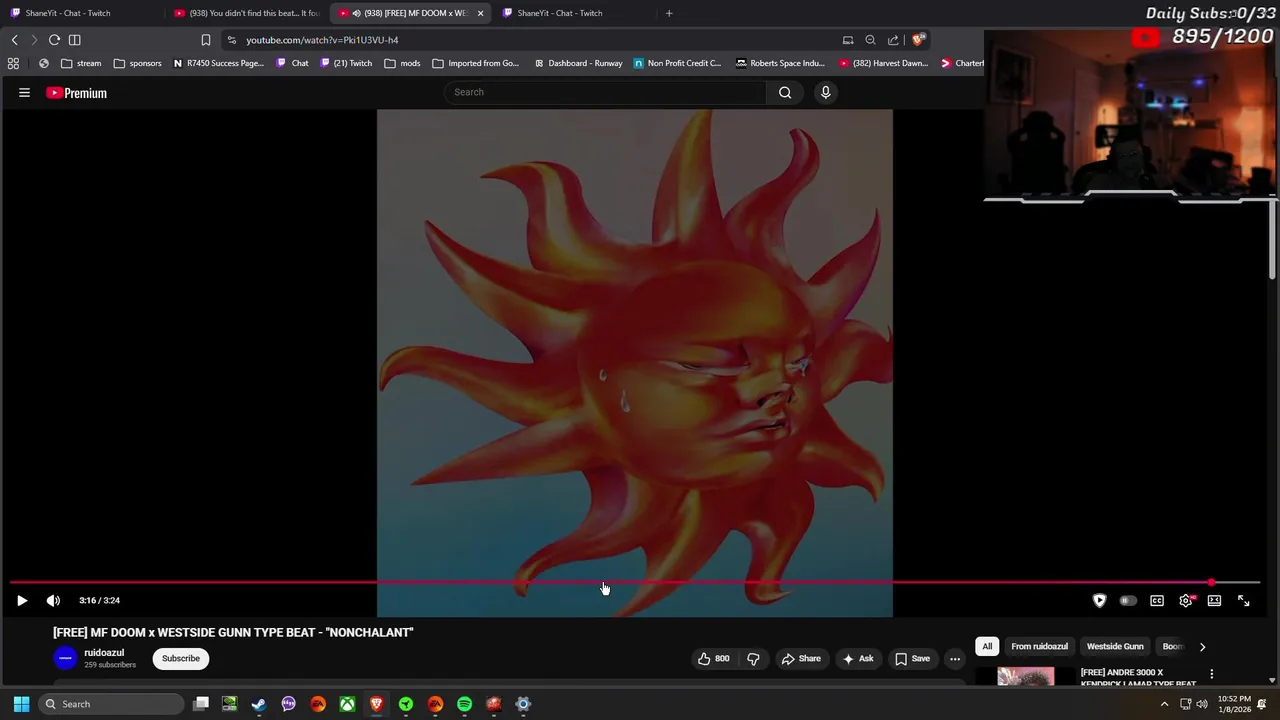Click the YouTube URL address bar

(x=530, y=40)
